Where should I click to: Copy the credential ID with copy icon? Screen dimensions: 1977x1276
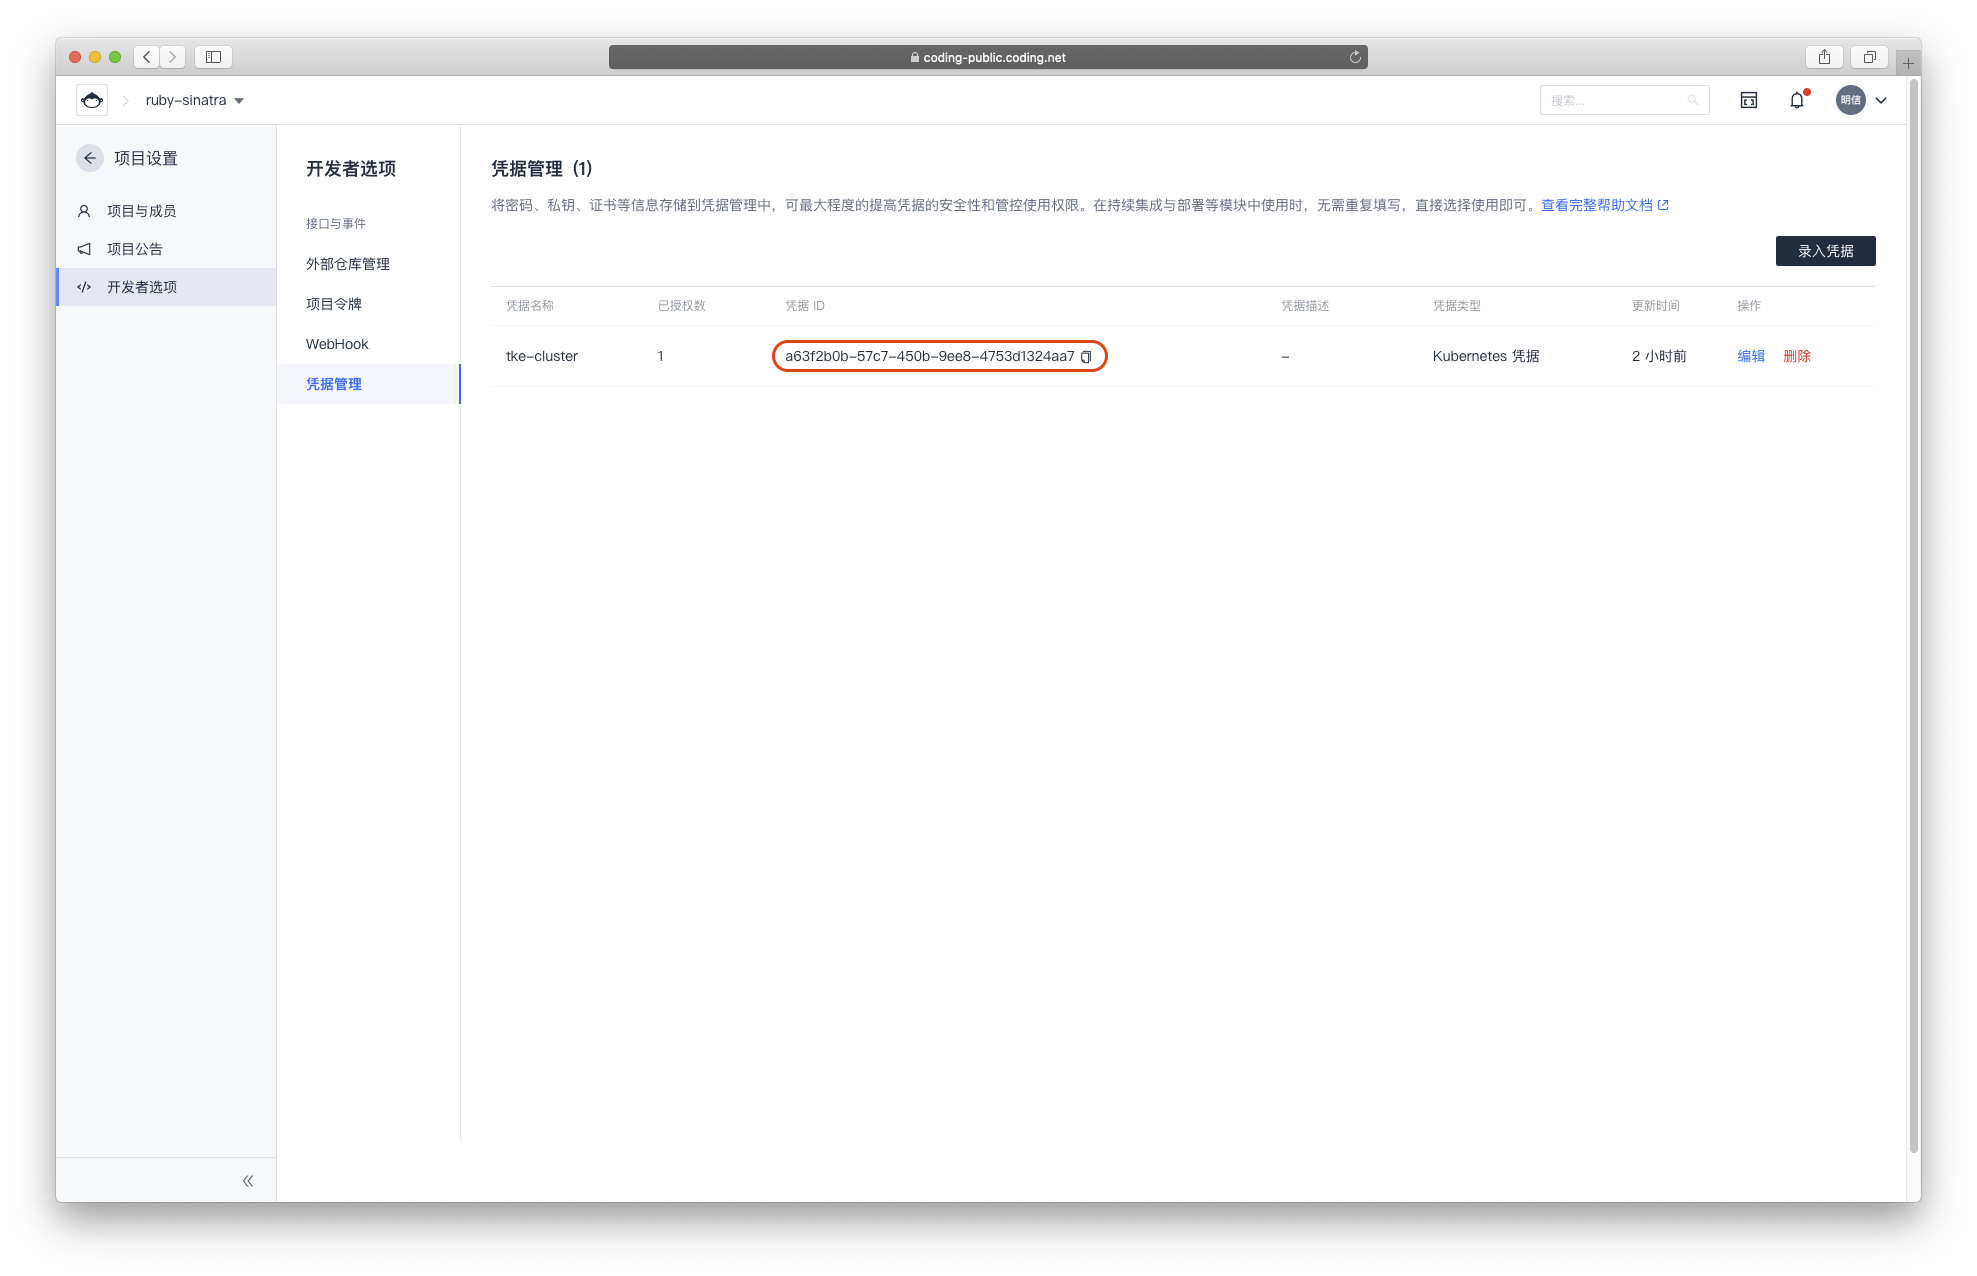click(1086, 357)
